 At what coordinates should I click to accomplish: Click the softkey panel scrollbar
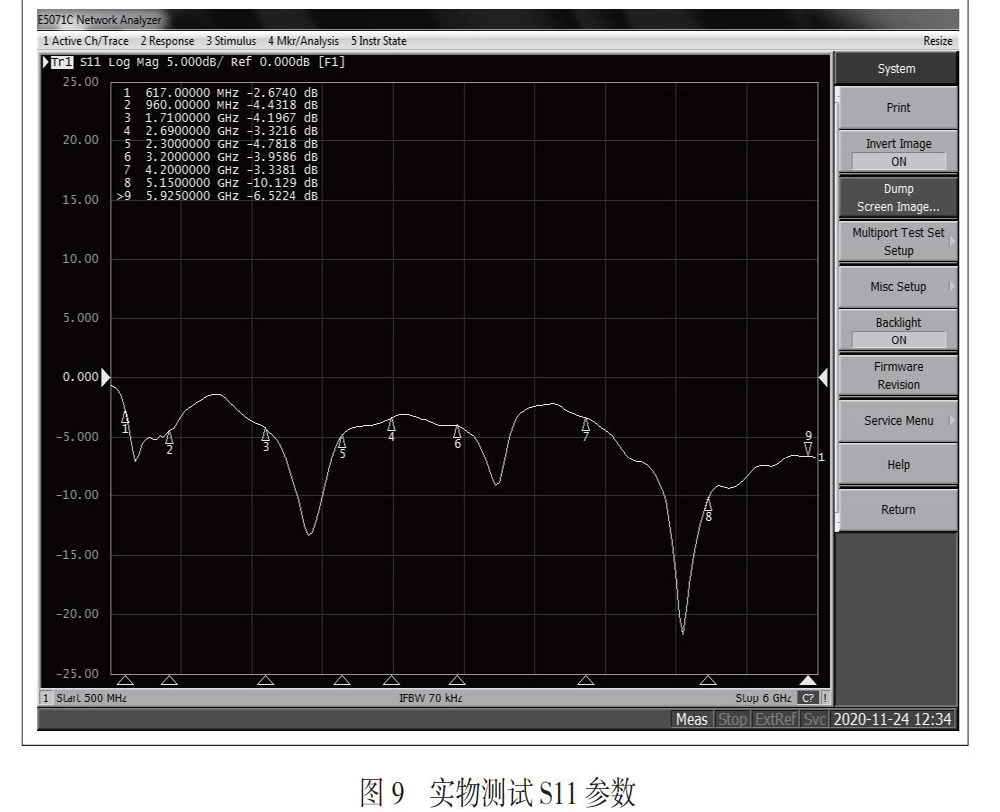pos(837,309)
